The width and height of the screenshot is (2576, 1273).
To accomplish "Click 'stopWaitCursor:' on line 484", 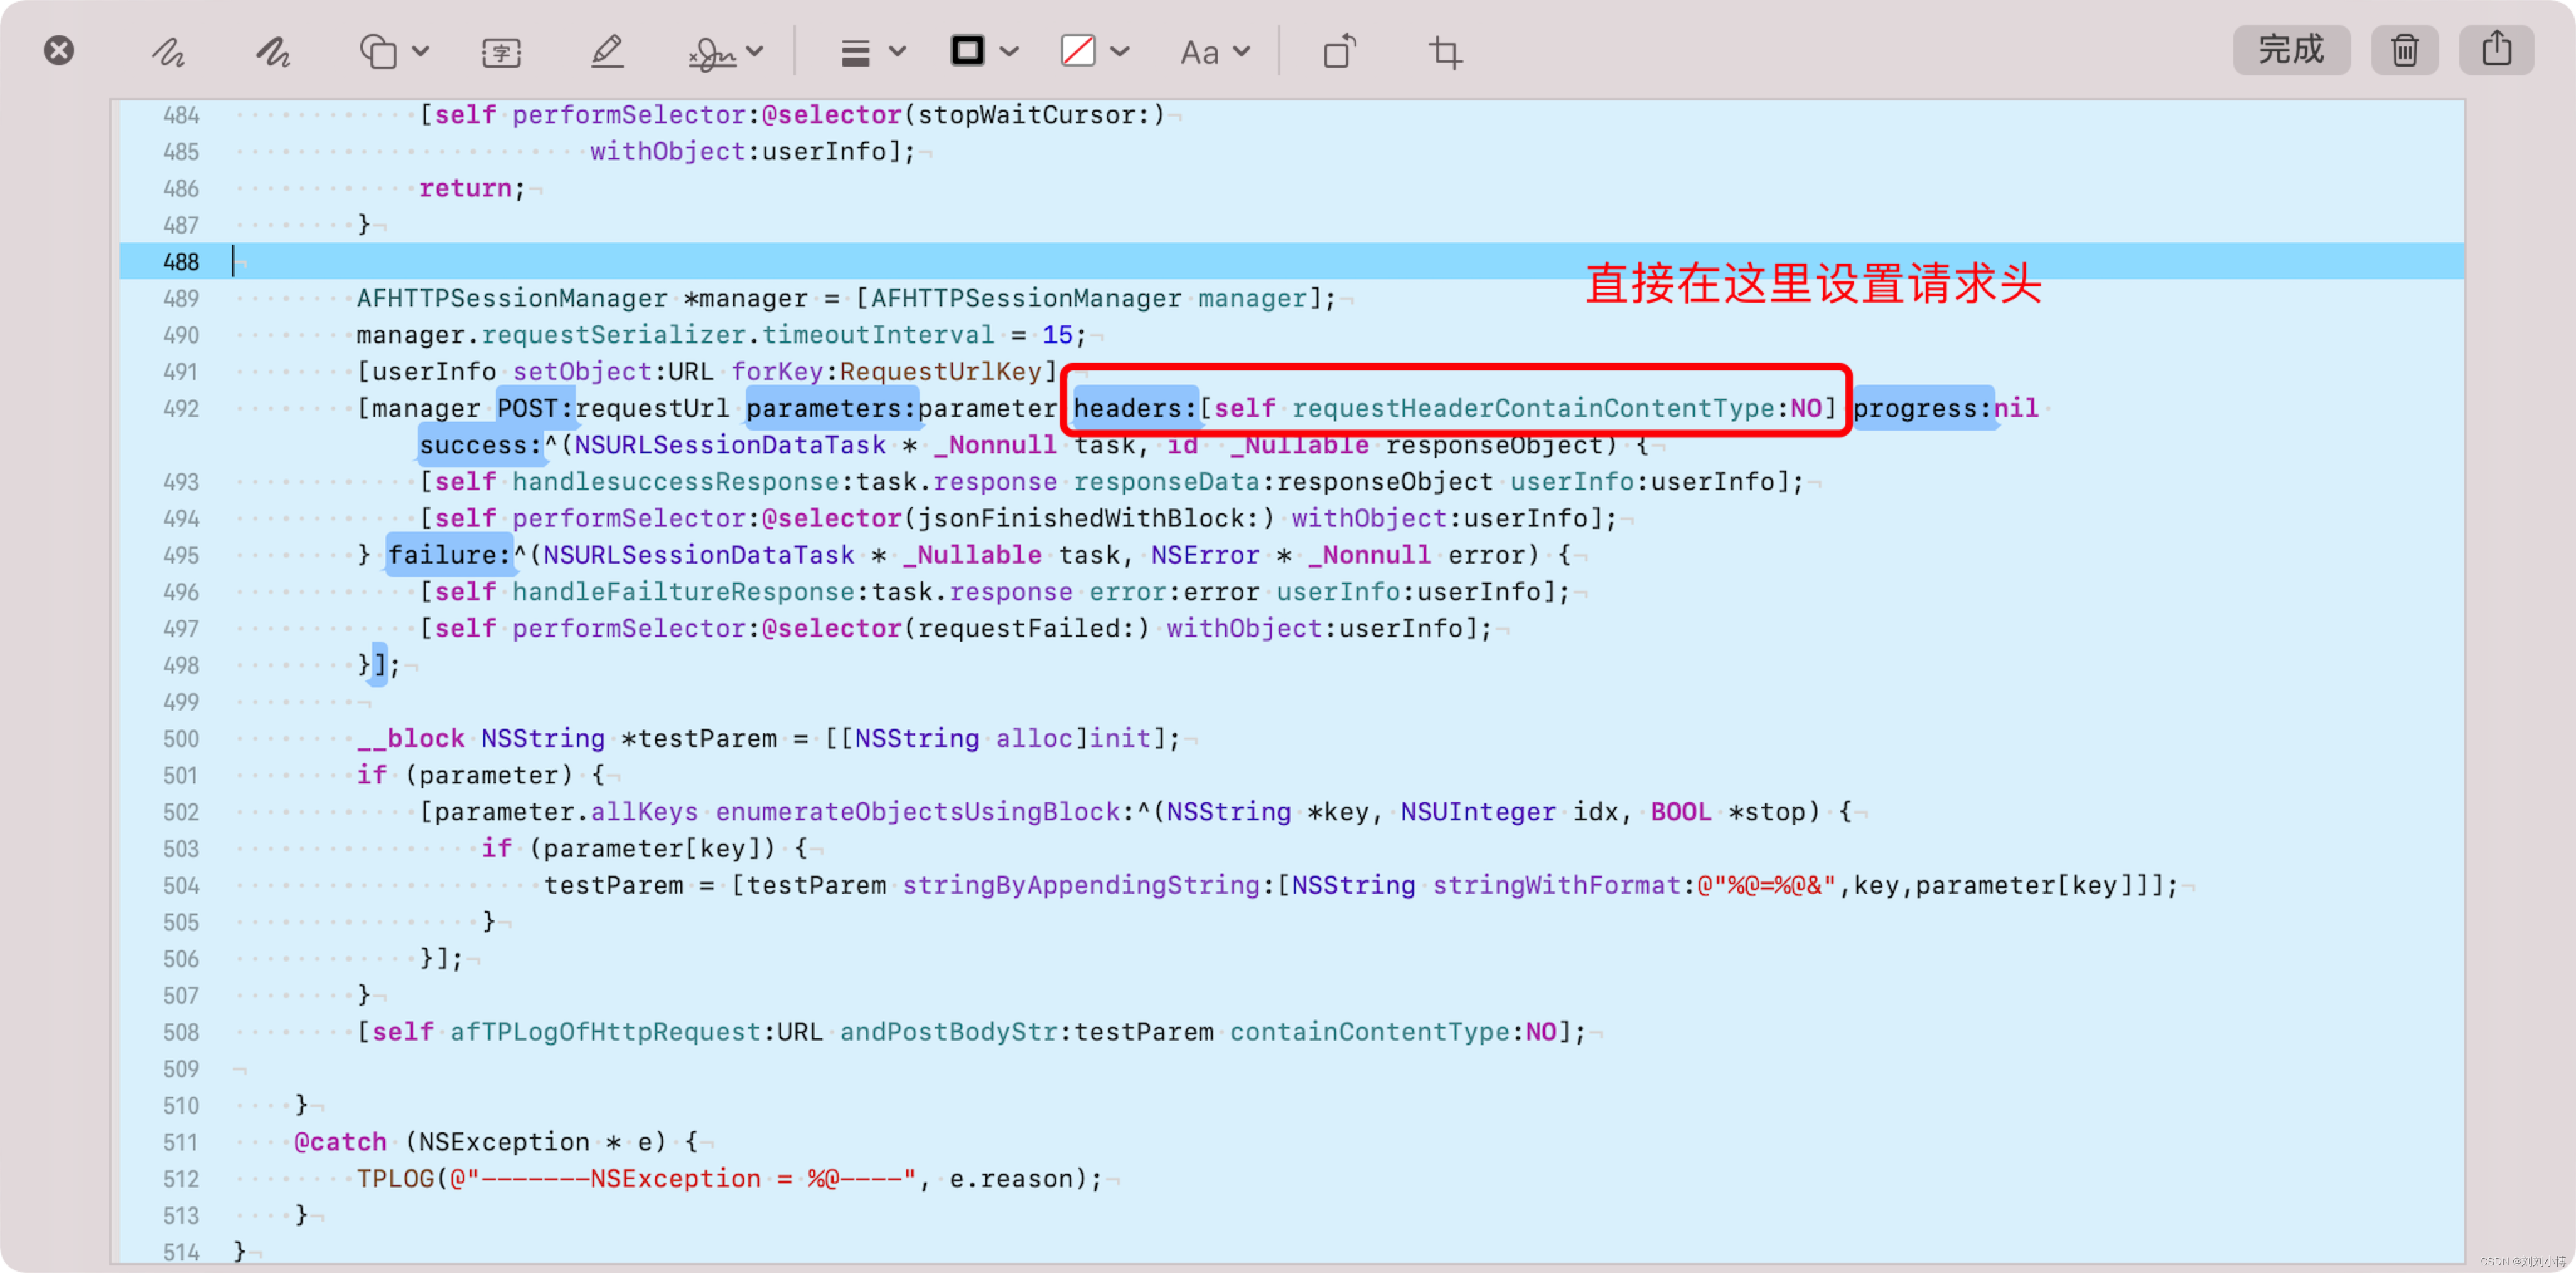I will point(1033,115).
